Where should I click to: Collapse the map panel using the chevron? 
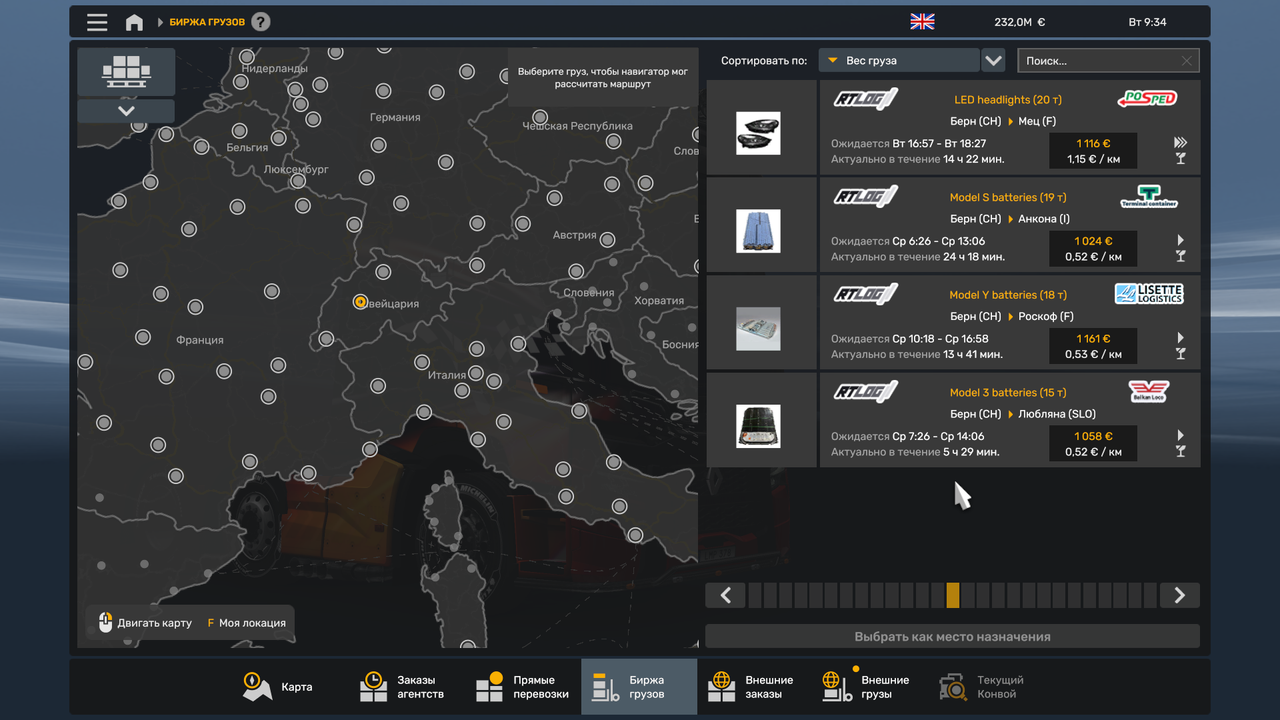(126, 109)
